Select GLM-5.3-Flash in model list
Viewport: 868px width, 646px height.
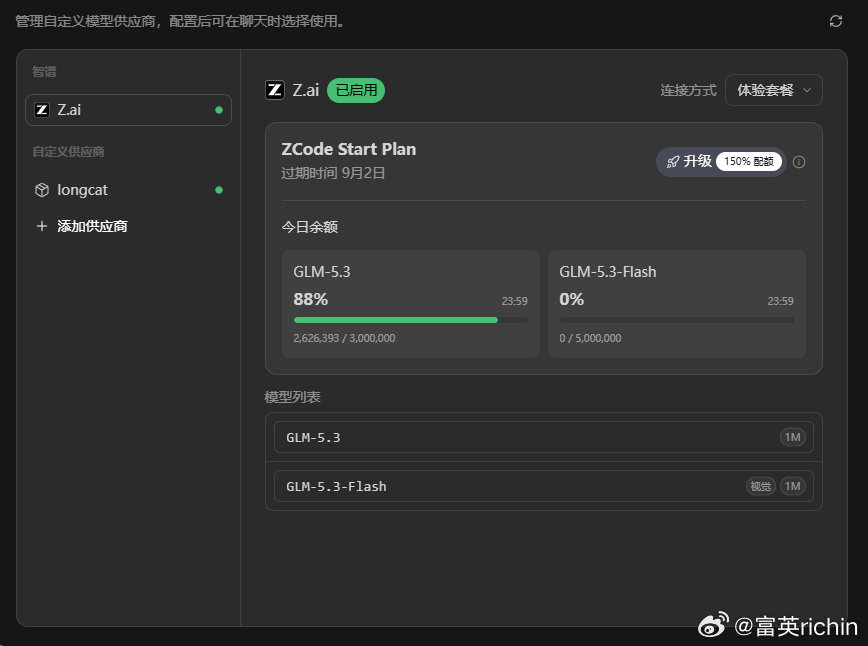click(x=544, y=486)
